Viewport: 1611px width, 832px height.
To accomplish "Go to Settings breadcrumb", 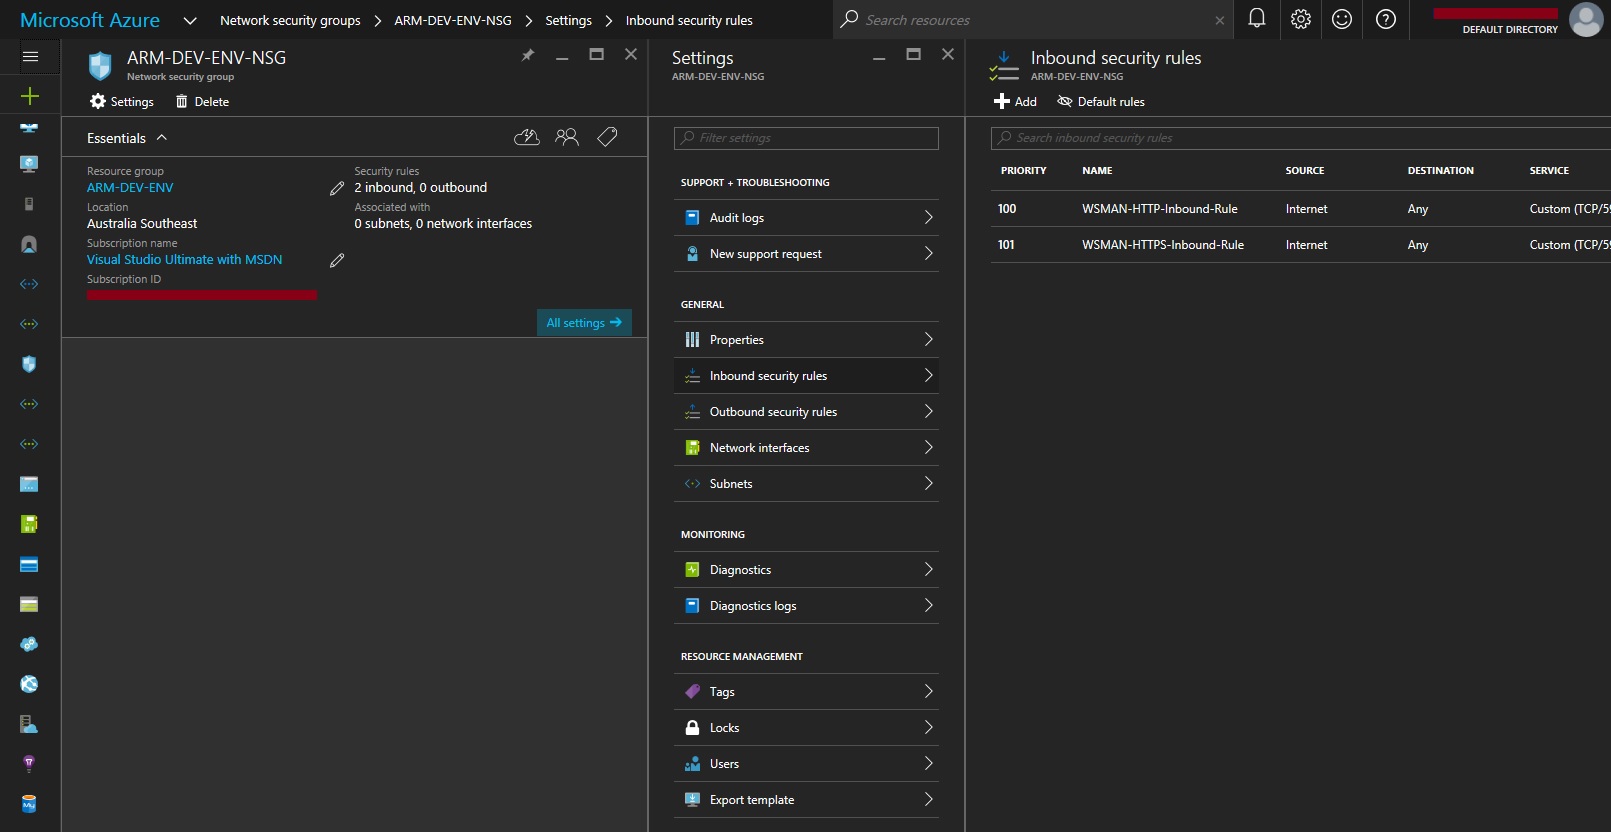I will (x=568, y=20).
